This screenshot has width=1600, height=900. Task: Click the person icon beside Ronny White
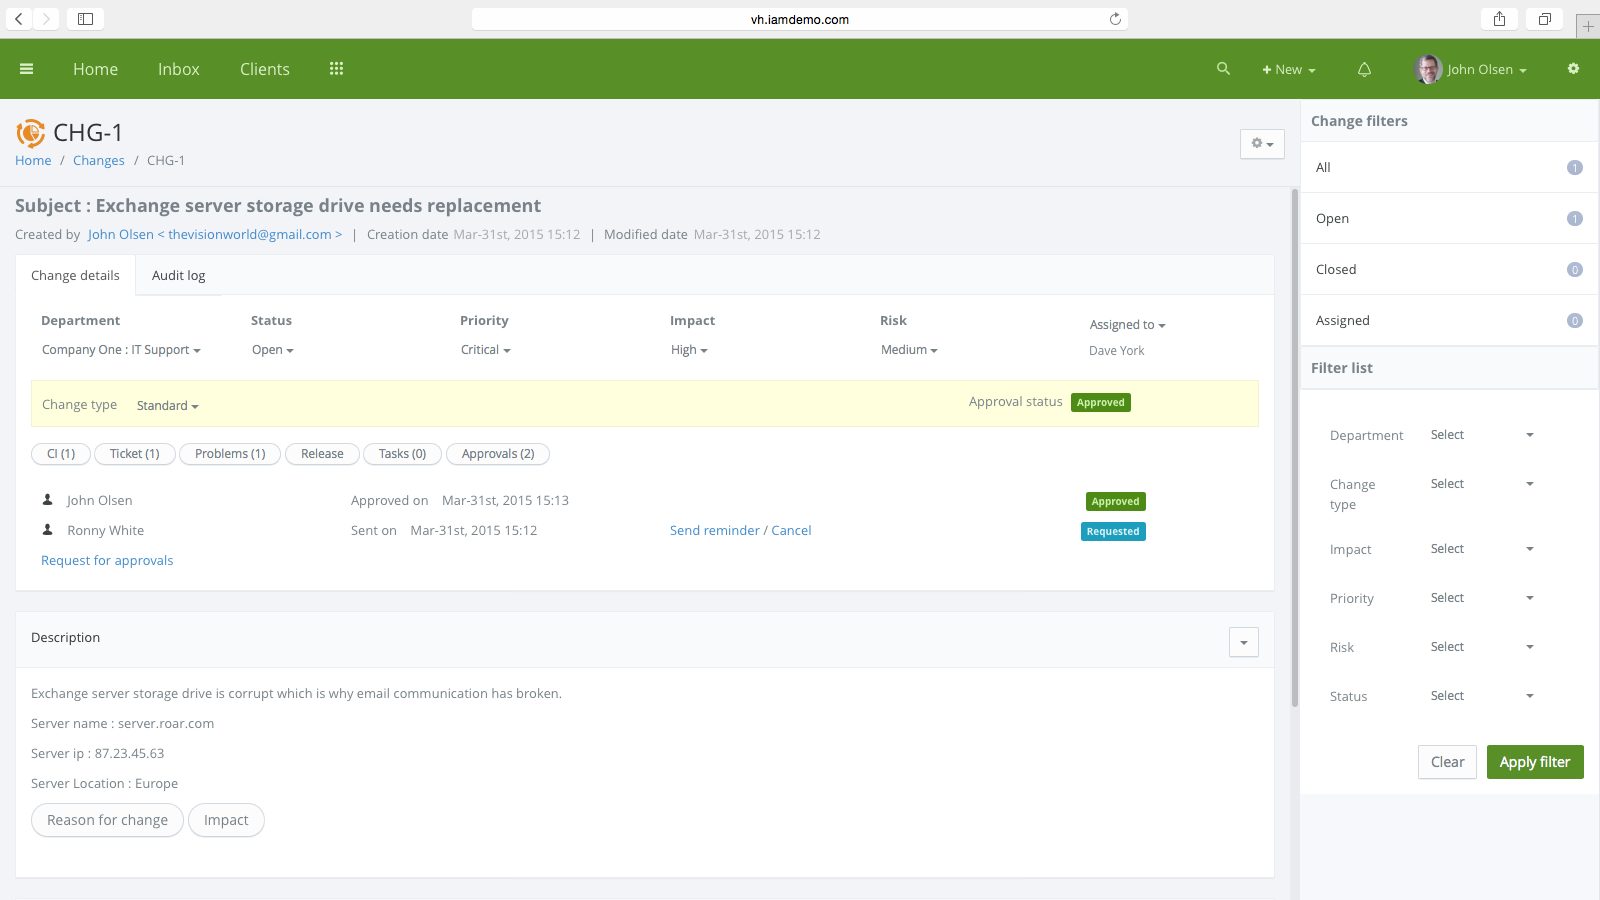pyautogui.click(x=47, y=530)
